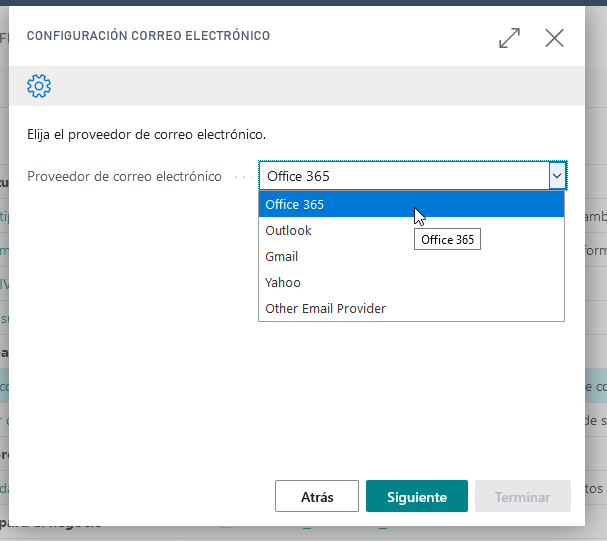607x541 pixels.
Task: Choose Office 365 from the dropdown list
Action: (411, 204)
